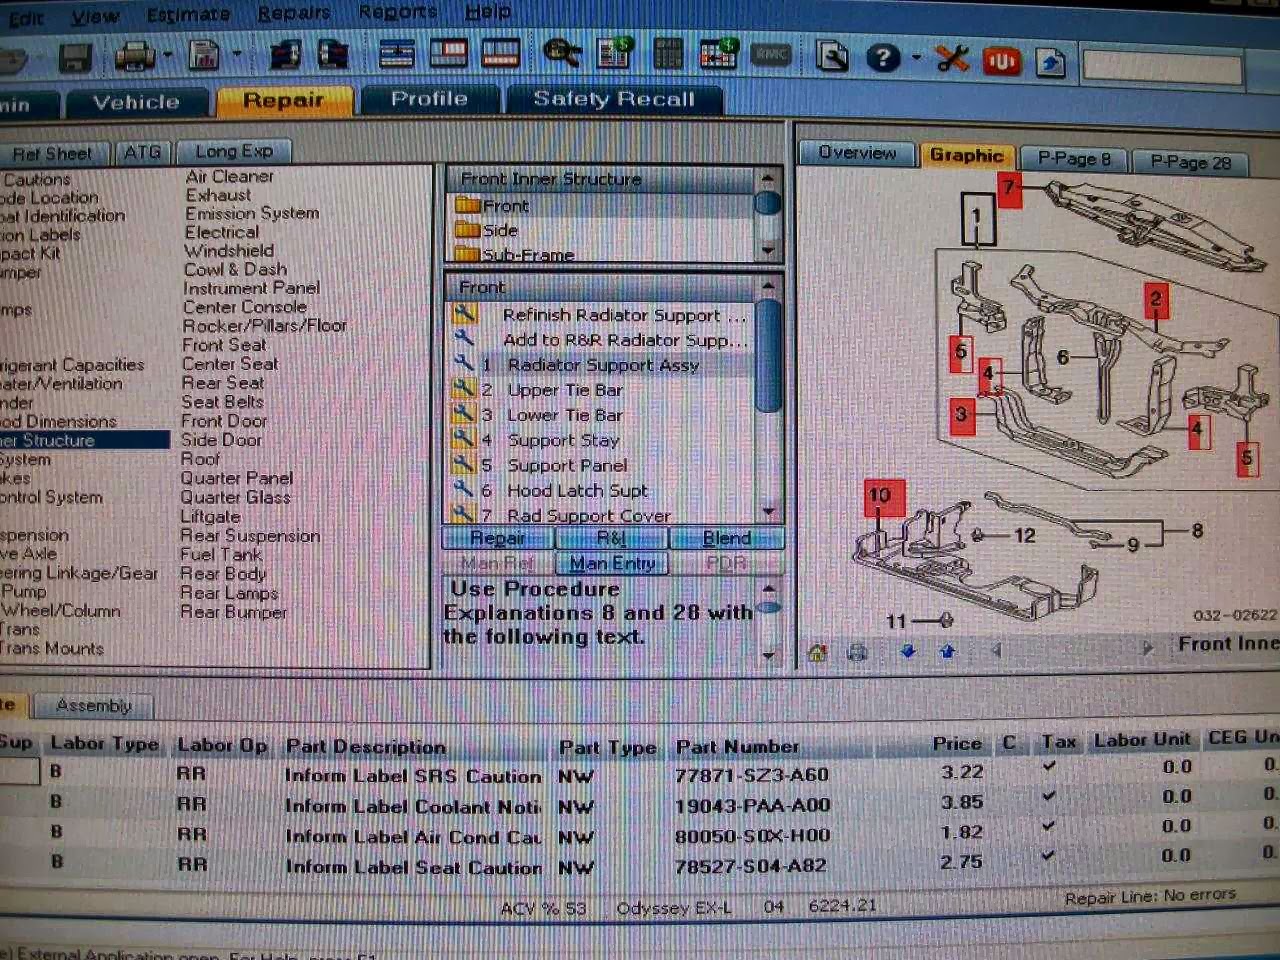Toggle Tax checkmark for Seat Caution label
The height and width of the screenshot is (960, 1280).
[x=1048, y=856]
